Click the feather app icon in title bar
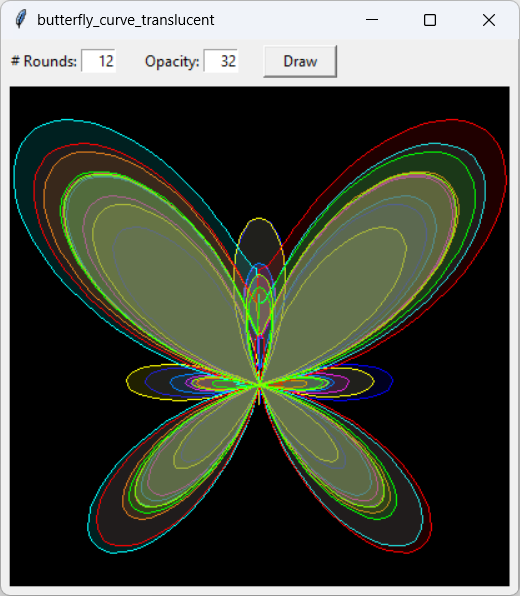520x596 pixels. pyautogui.click(x=21, y=19)
